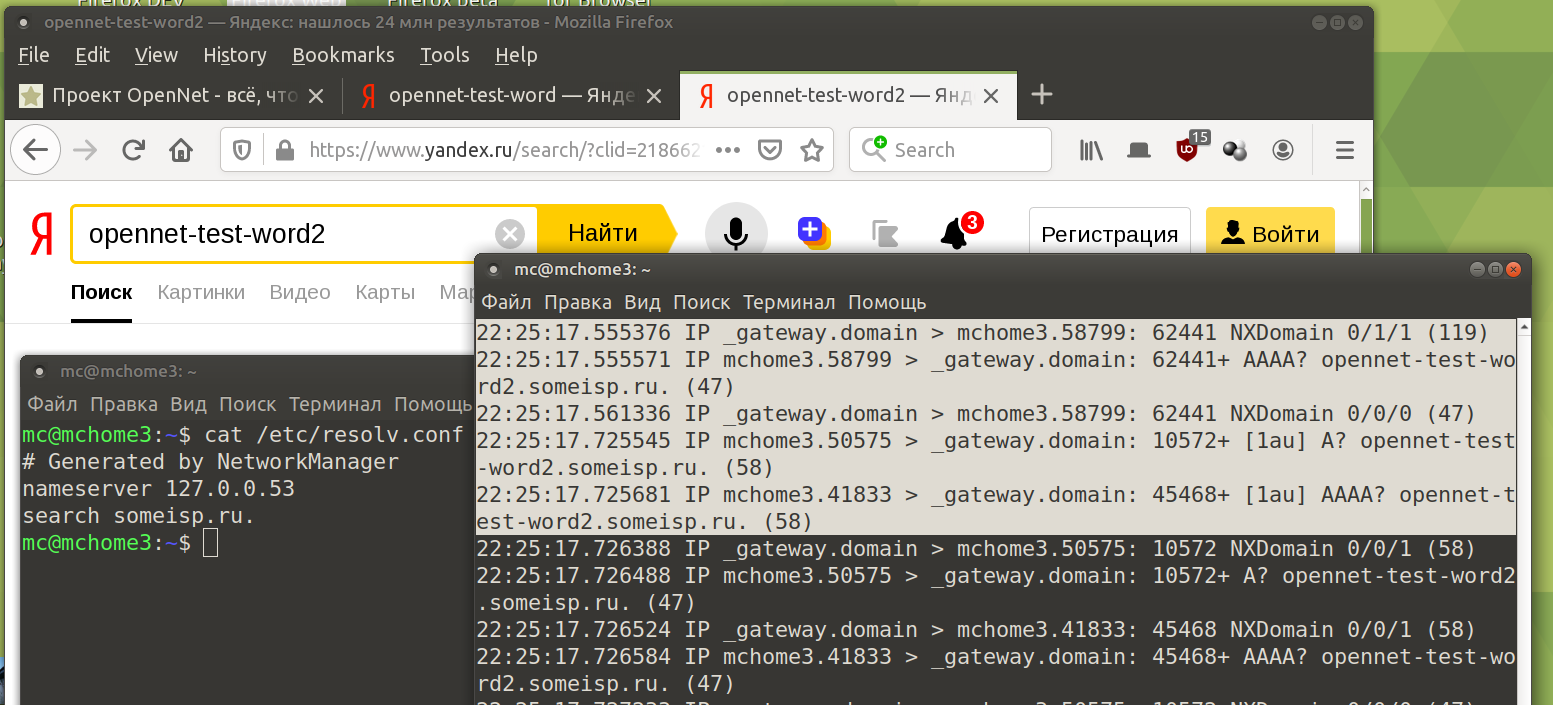Show site security padlock info
Viewport: 1553px width, 705px height.
coord(285,150)
